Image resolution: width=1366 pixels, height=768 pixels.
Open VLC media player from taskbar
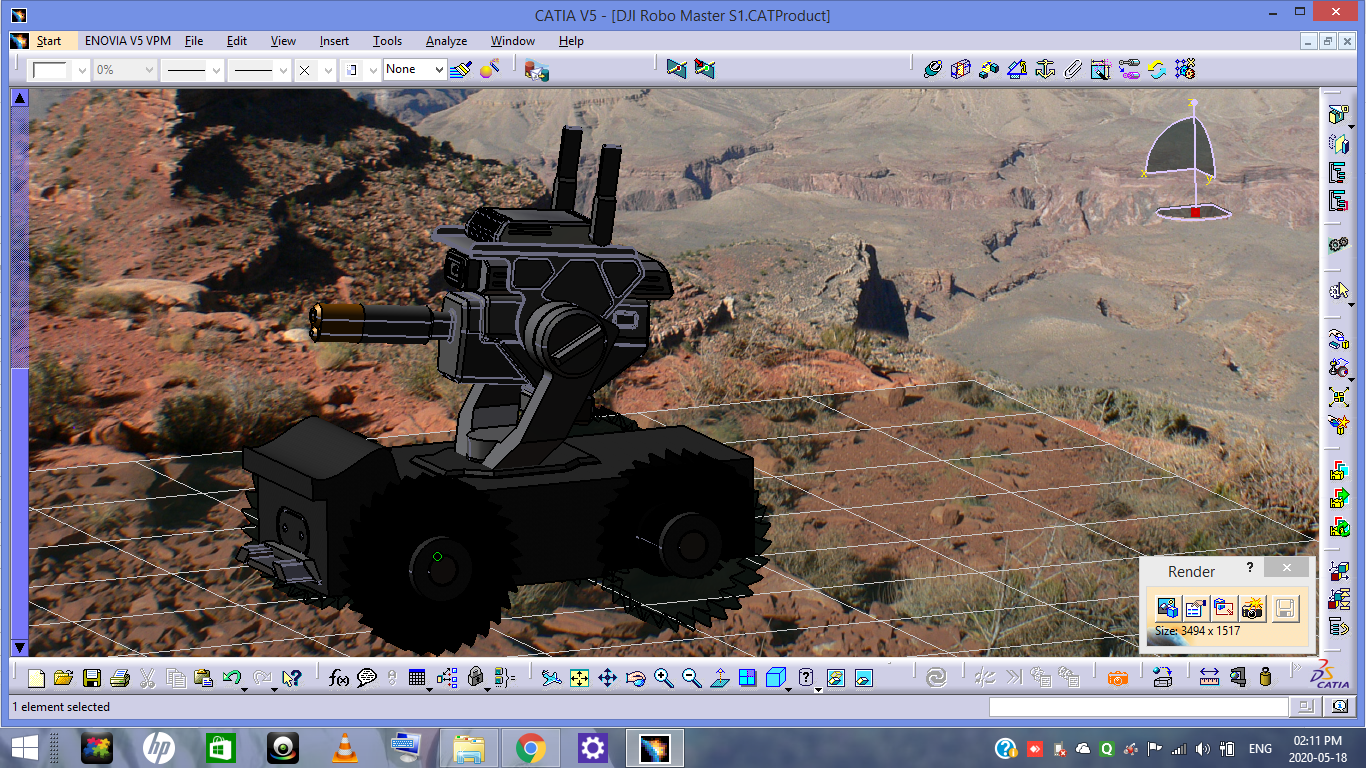344,748
